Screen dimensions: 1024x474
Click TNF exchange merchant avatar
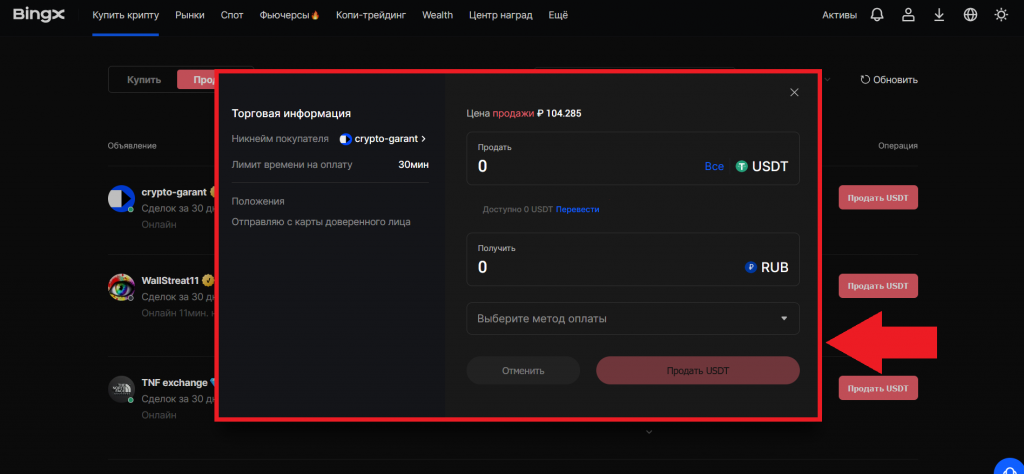[x=121, y=389]
